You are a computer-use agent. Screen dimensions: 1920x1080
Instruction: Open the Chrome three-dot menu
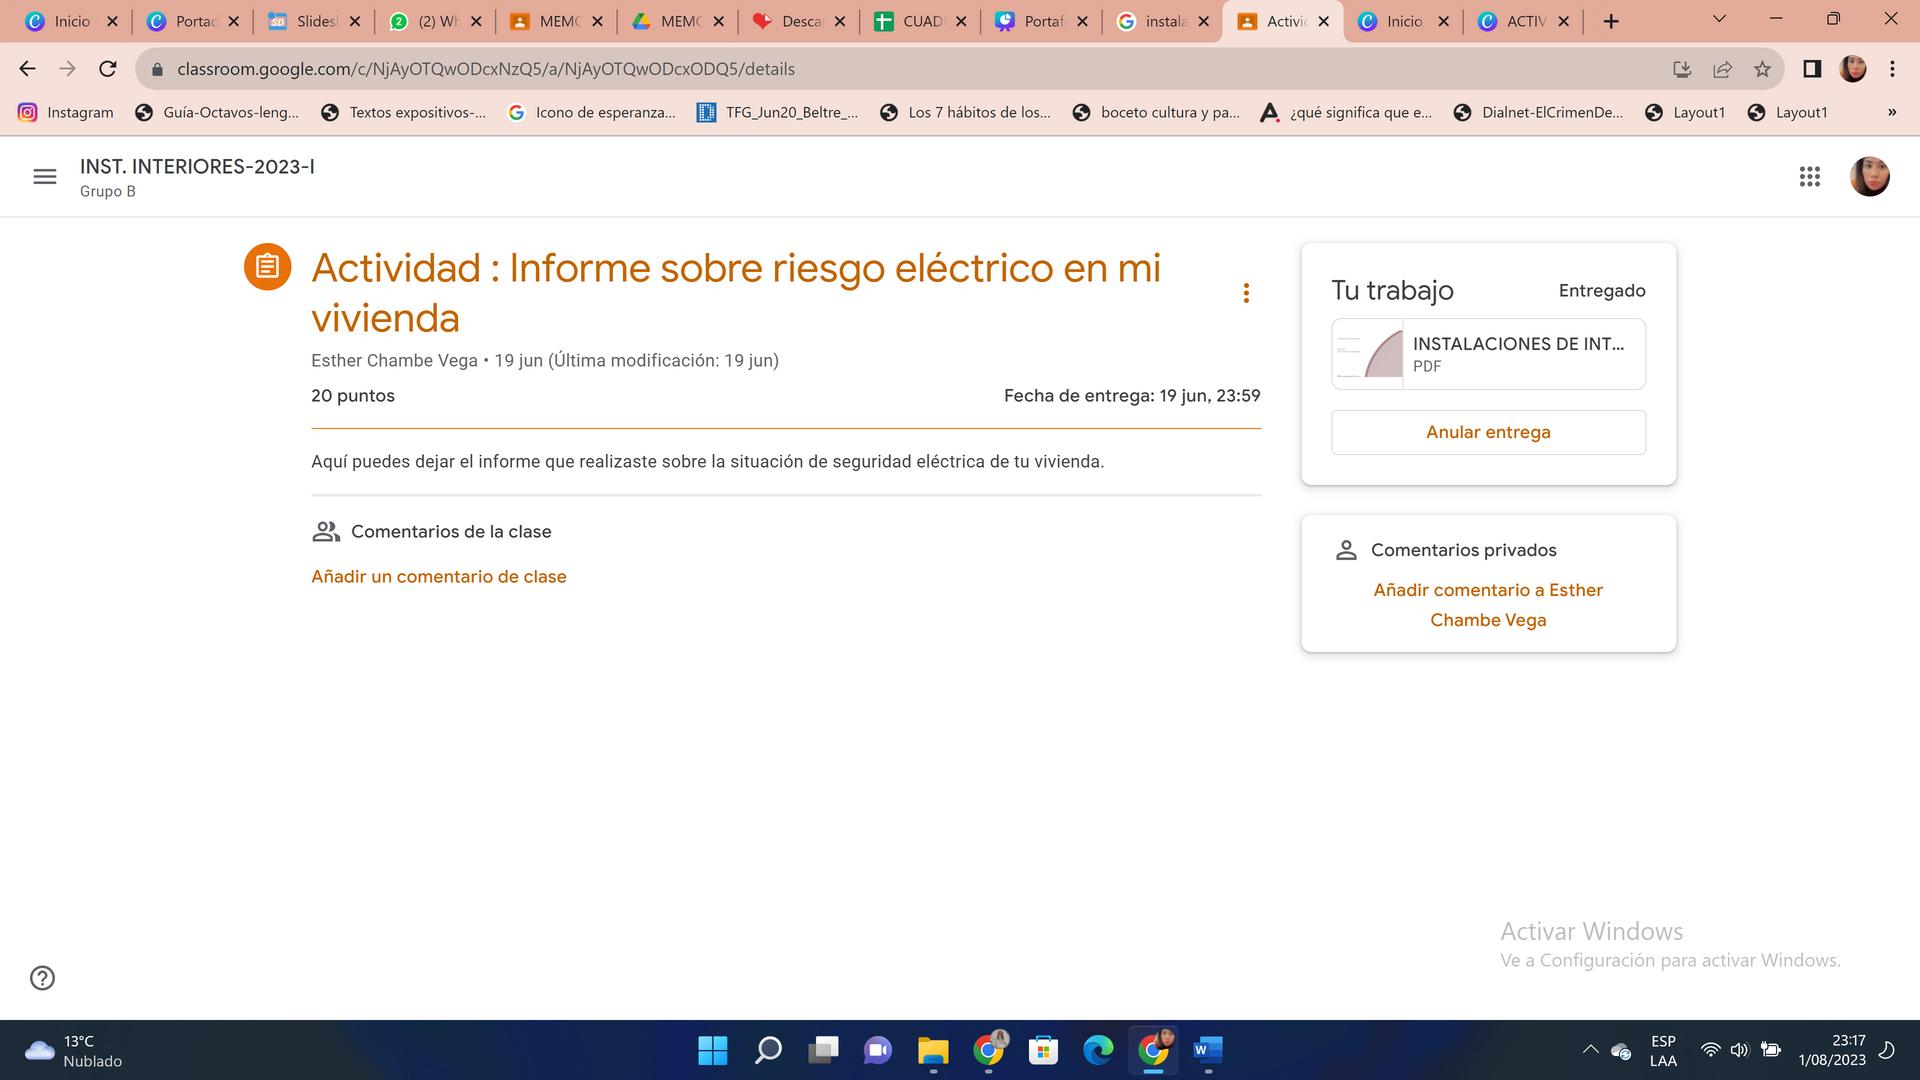pyautogui.click(x=1892, y=69)
